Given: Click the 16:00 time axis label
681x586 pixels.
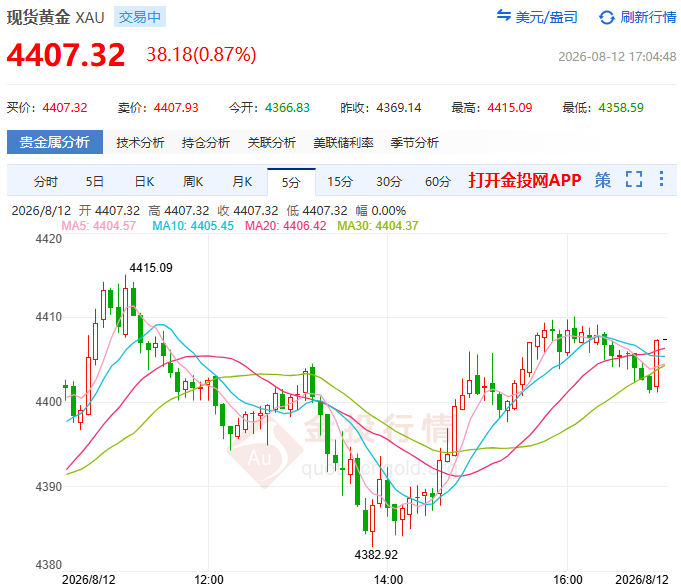Looking at the screenshot, I should pyautogui.click(x=568, y=580).
